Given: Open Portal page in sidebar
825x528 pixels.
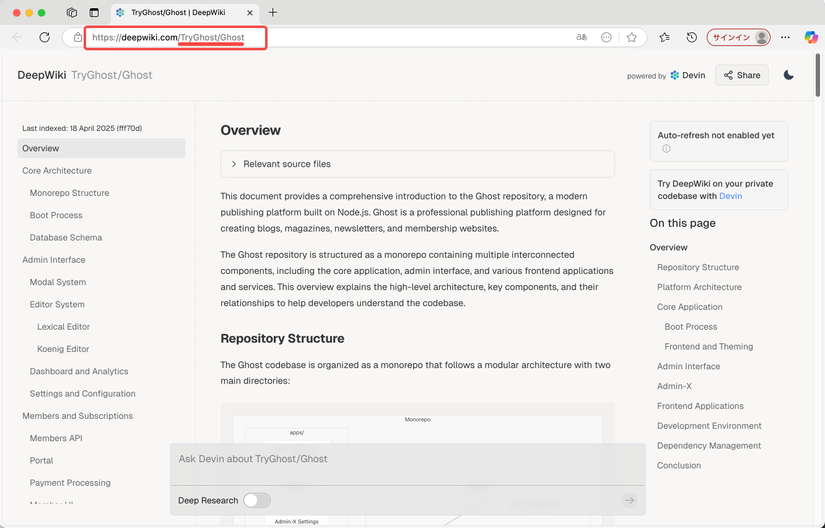Looking at the screenshot, I should [x=42, y=461].
